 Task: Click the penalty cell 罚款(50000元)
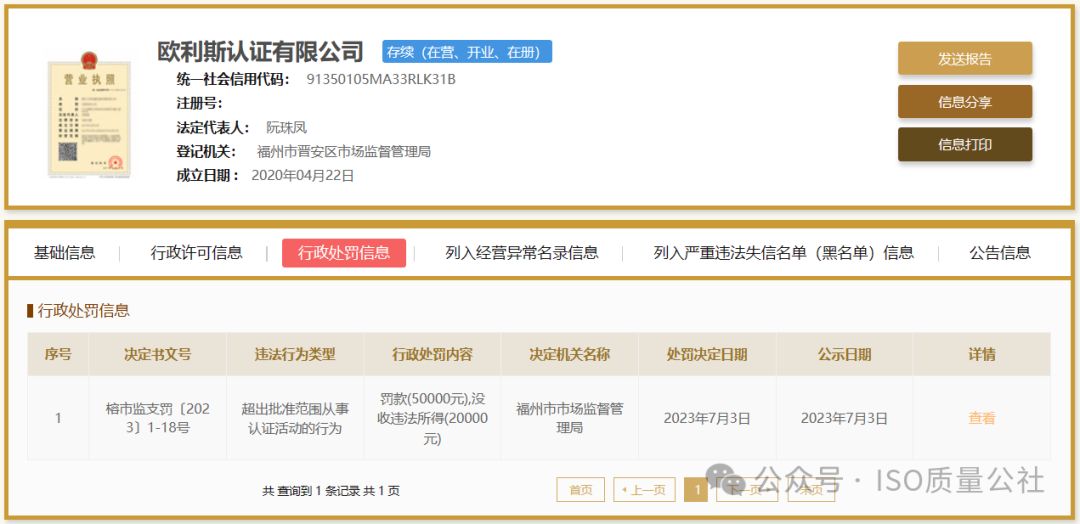click(x=432, y=418)
